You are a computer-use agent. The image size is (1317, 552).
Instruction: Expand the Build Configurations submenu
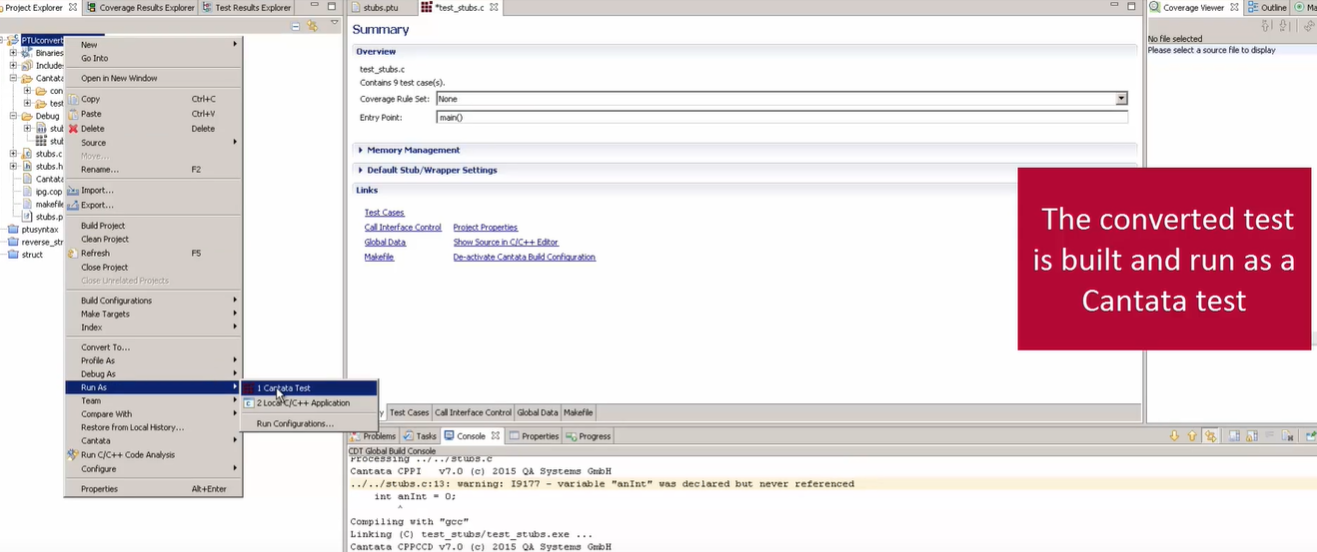coord(154,300)
